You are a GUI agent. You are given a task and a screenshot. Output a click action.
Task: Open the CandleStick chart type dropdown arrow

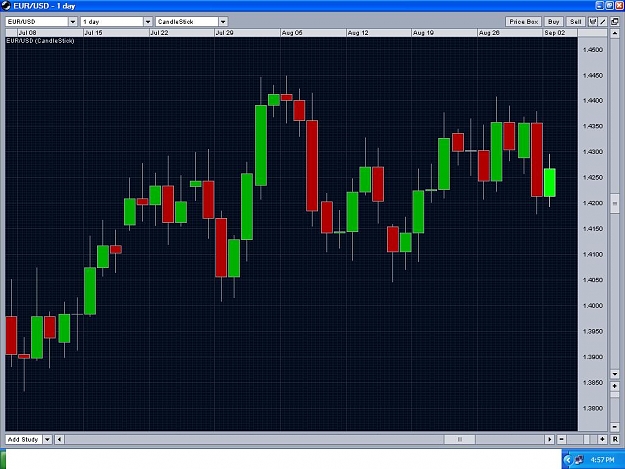(x=223, y=22)
